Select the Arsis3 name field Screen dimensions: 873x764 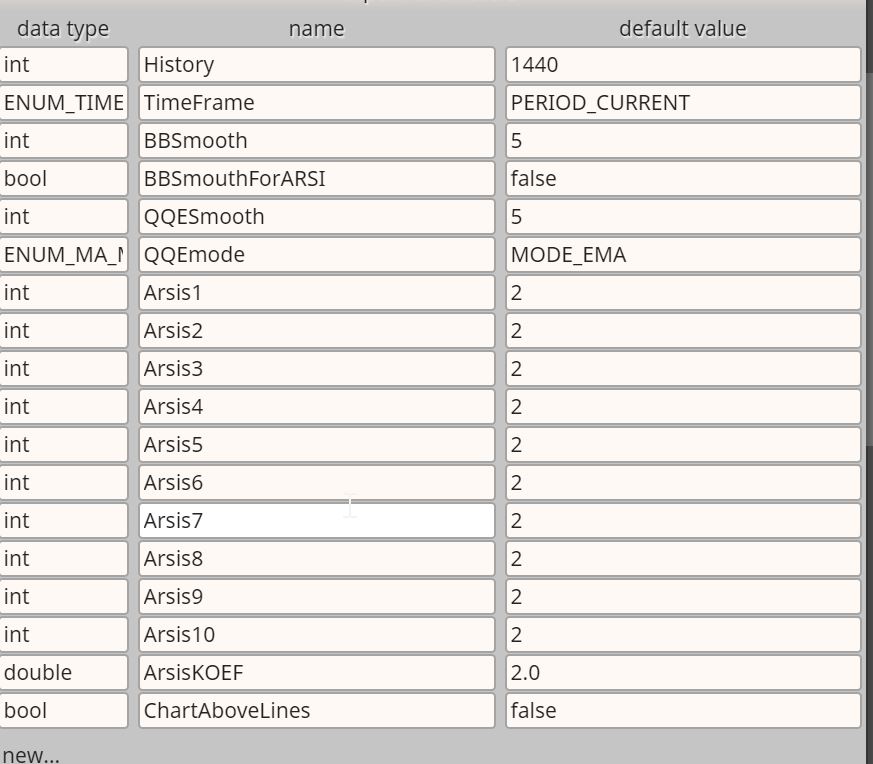pos(316,369)
